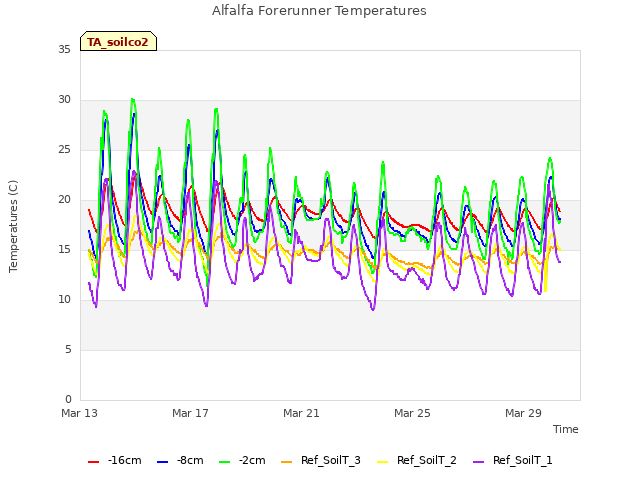Click the 25 y-axis tick label

point(64,150)
